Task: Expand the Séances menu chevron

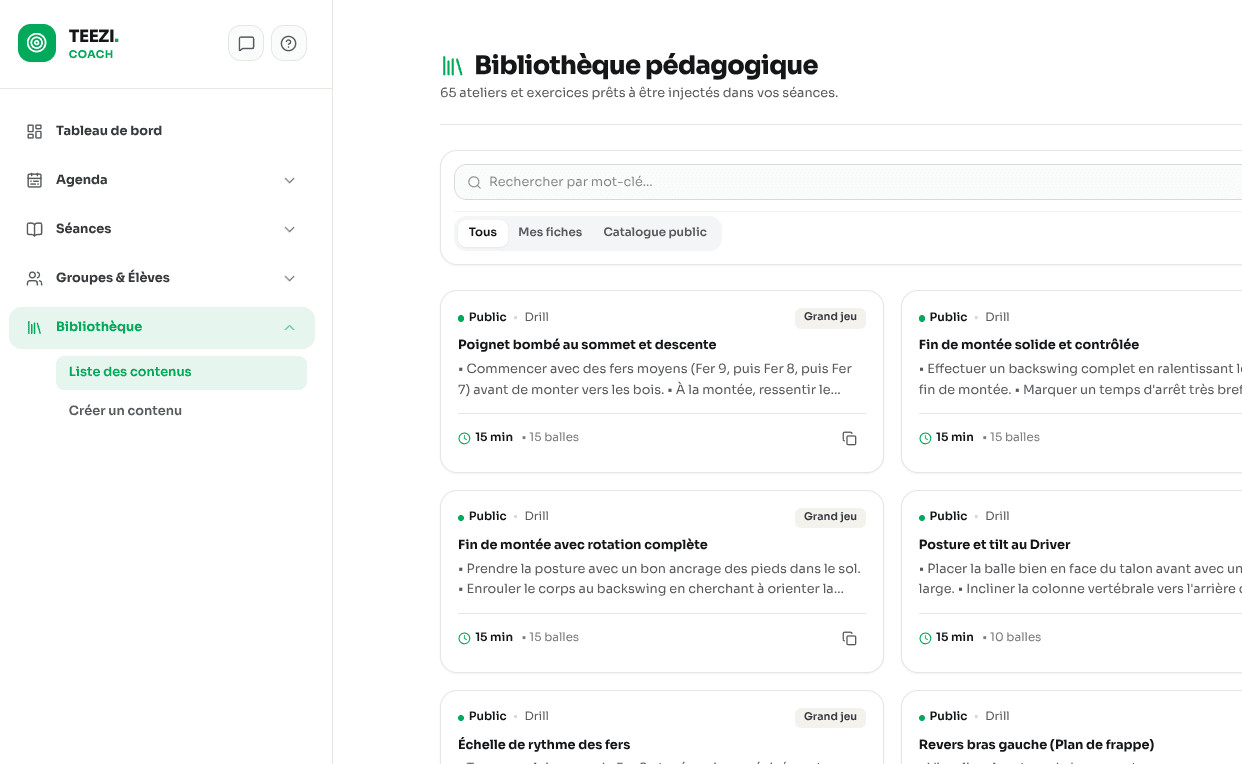Action: pos(289,229)
